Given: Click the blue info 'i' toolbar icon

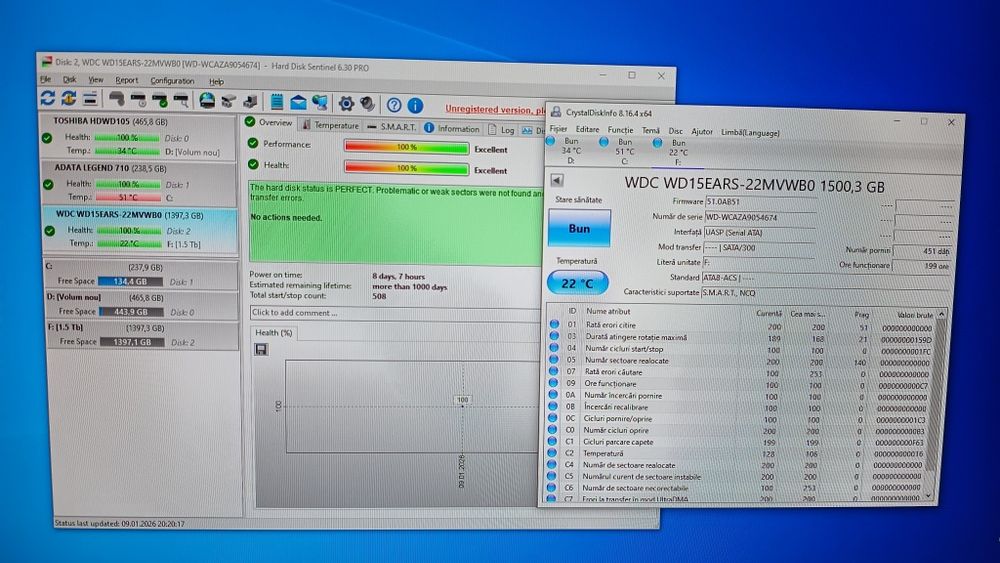Looking at the screenshot, I should tap(415, 105).
